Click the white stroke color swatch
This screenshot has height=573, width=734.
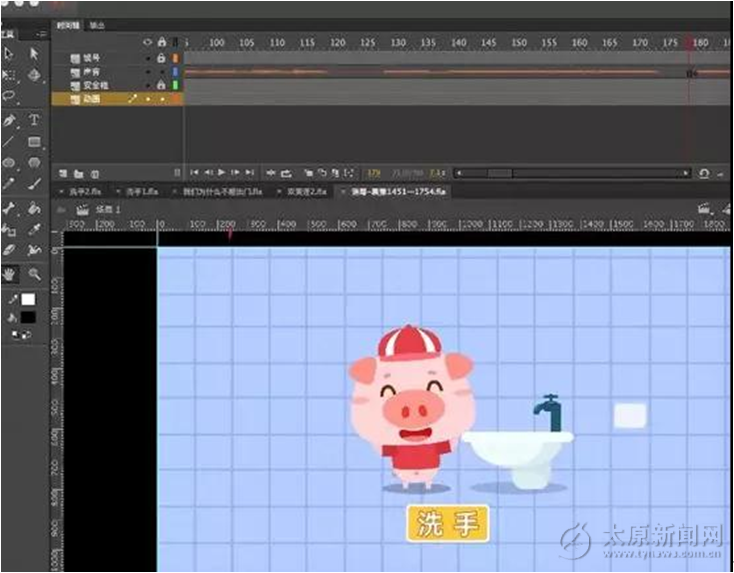[29, 299]
